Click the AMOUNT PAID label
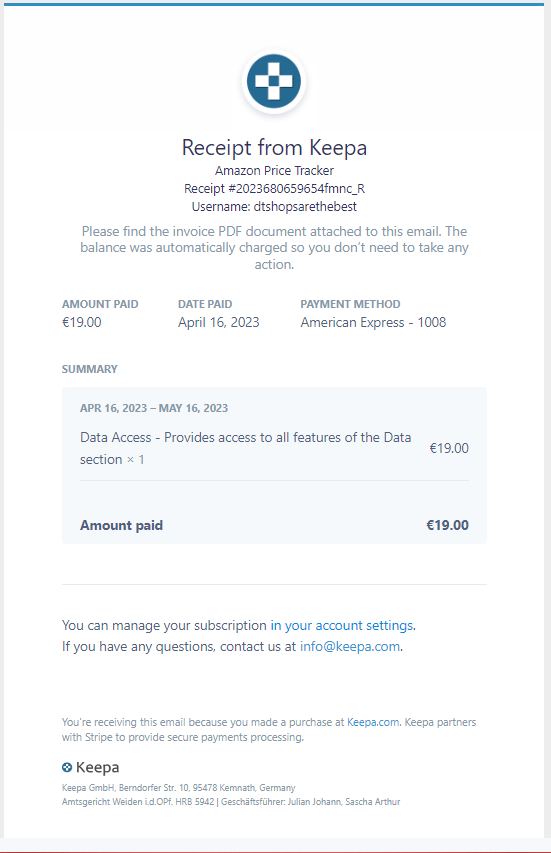The image size is (551, 853). [x=100, y=304]
